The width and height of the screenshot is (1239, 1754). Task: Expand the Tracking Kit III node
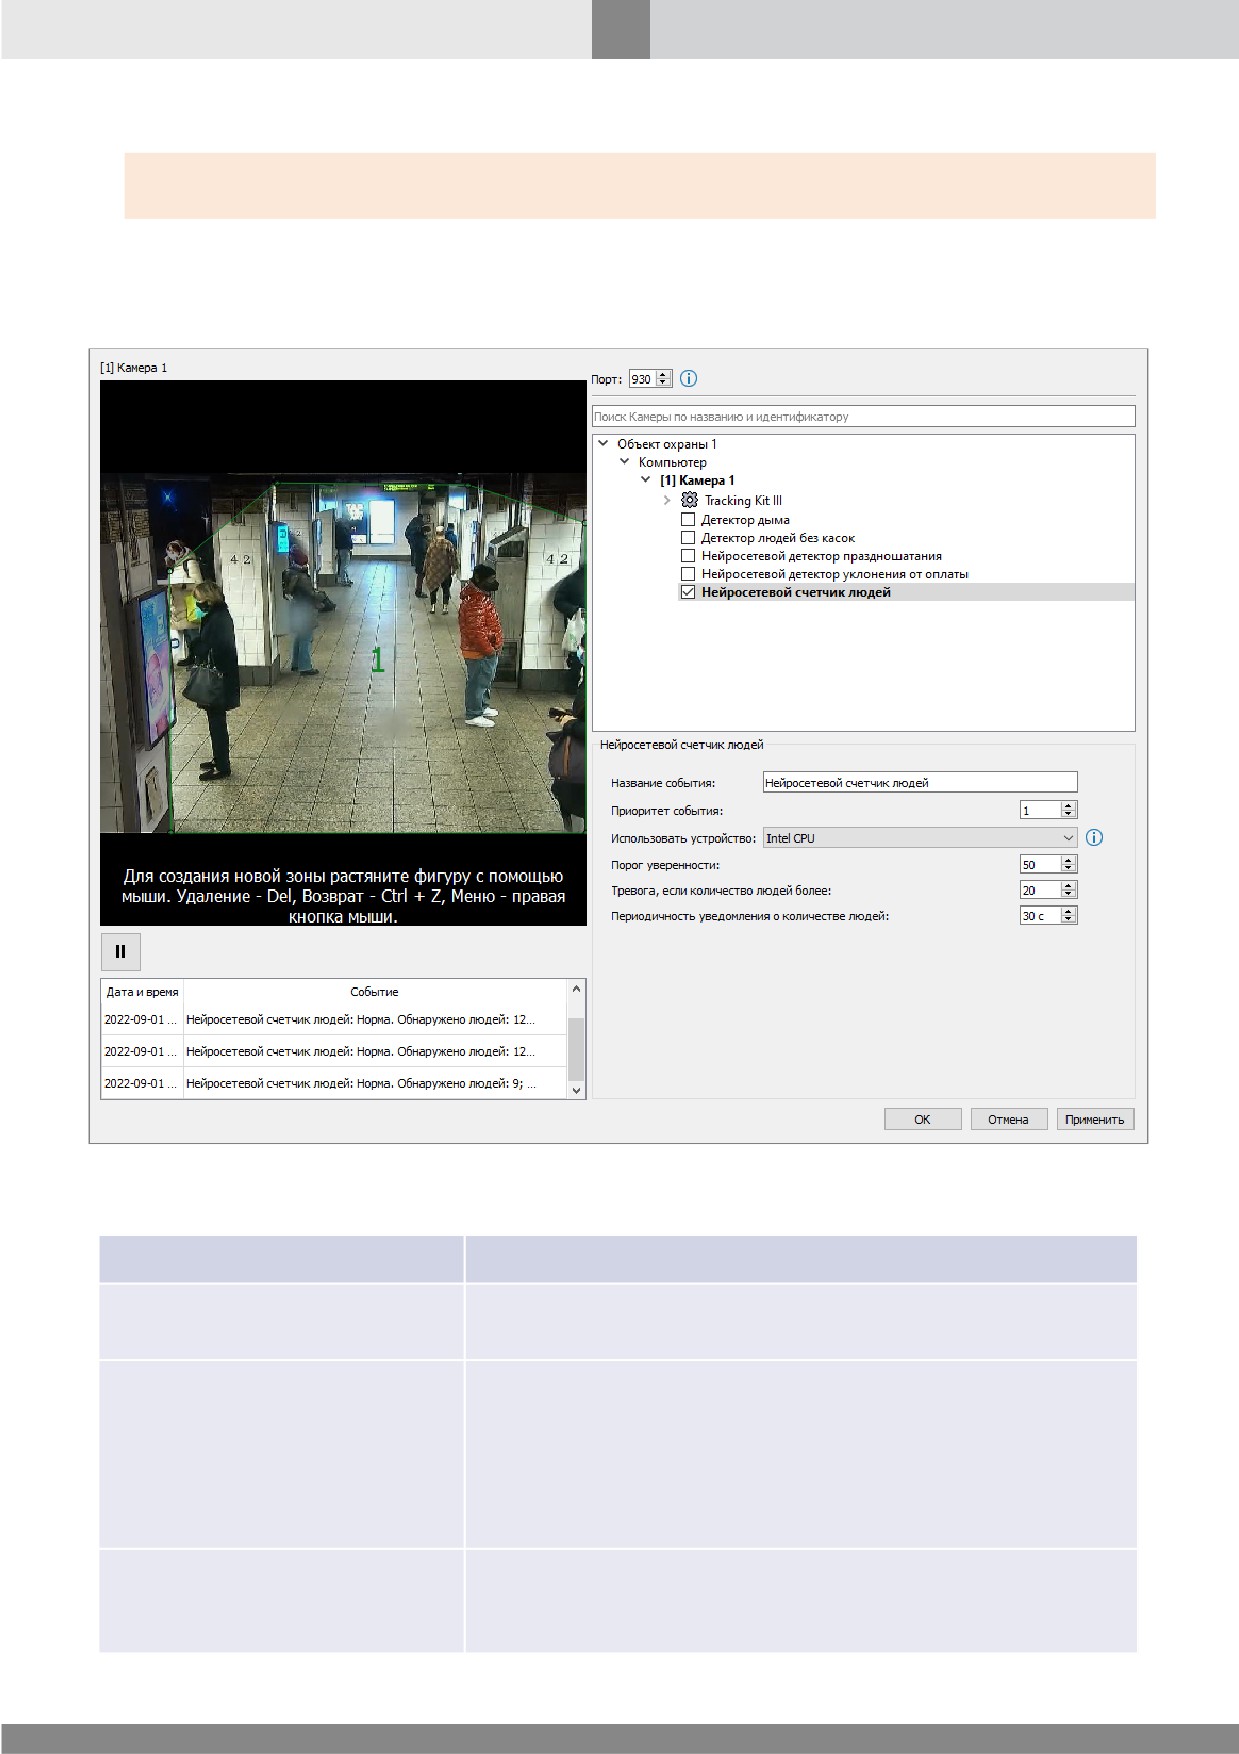tap(668, 500)
